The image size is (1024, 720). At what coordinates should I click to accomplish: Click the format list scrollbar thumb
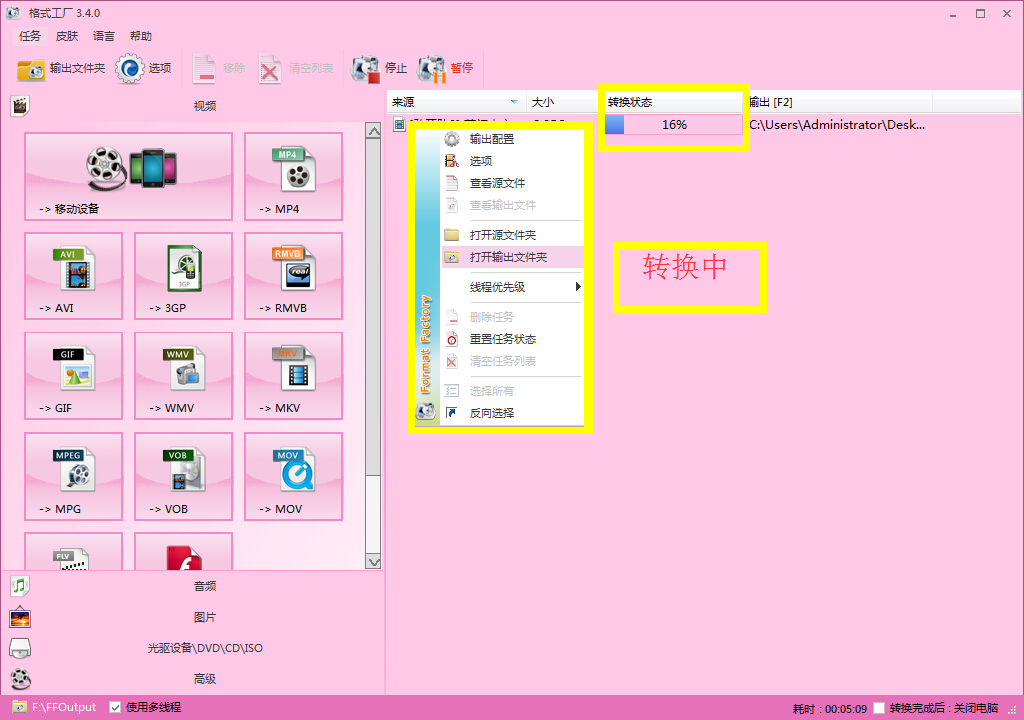374,306
